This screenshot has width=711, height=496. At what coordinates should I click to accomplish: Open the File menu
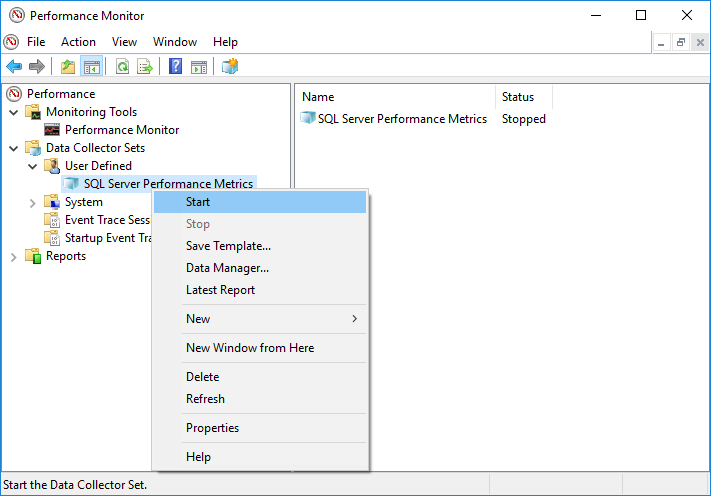tap(36, 42)
